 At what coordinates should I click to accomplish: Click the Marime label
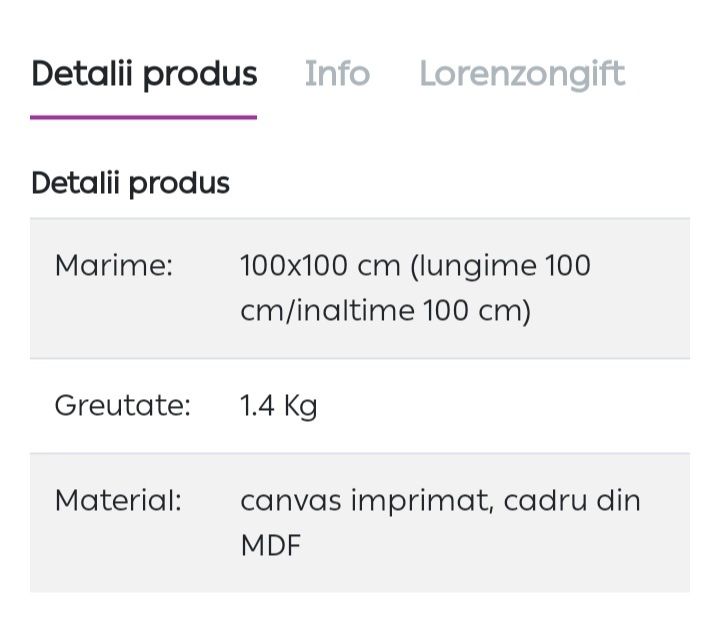tap(114, 266)
